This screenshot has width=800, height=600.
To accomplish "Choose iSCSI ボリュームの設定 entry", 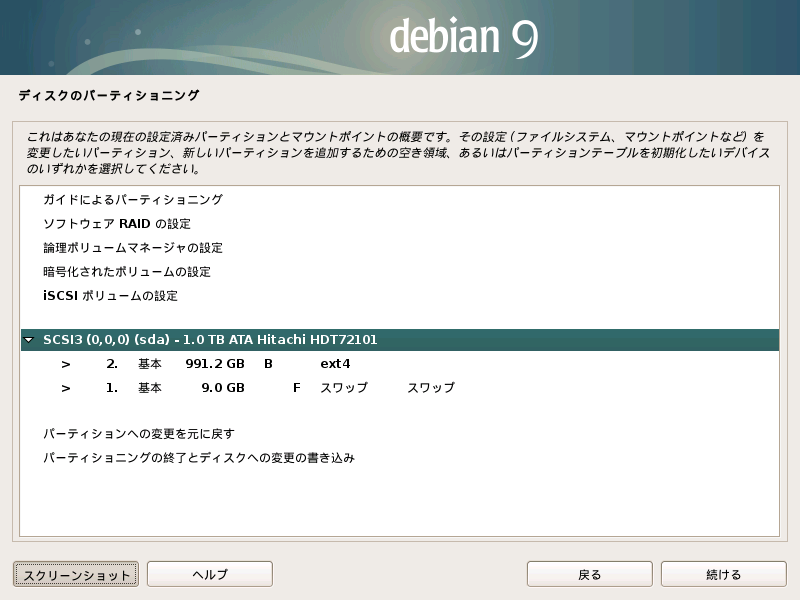I will click(x=110, y=296).
